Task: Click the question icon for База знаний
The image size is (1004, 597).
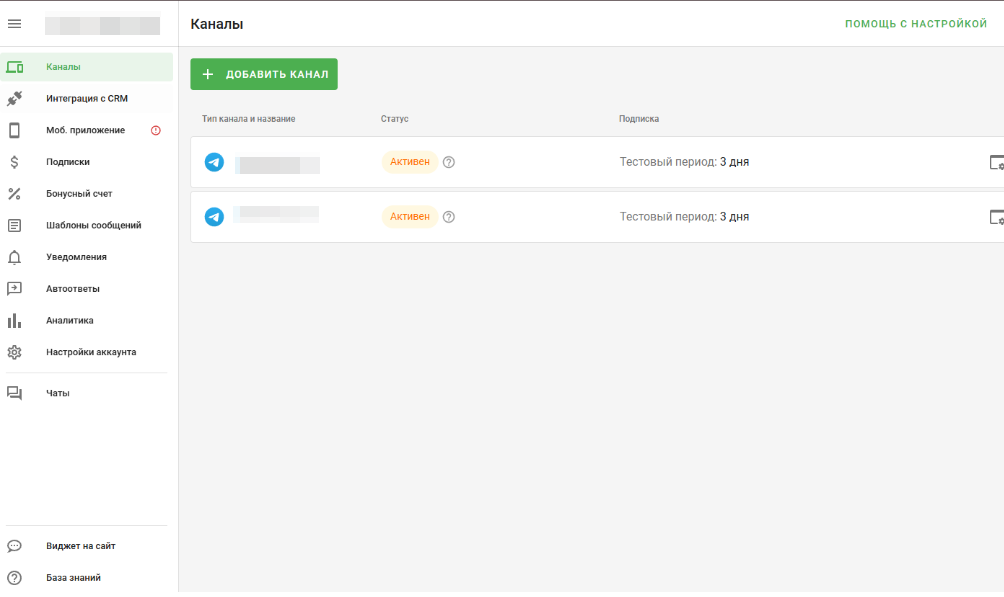Action: pyautogui.click(x=14, y=578)
